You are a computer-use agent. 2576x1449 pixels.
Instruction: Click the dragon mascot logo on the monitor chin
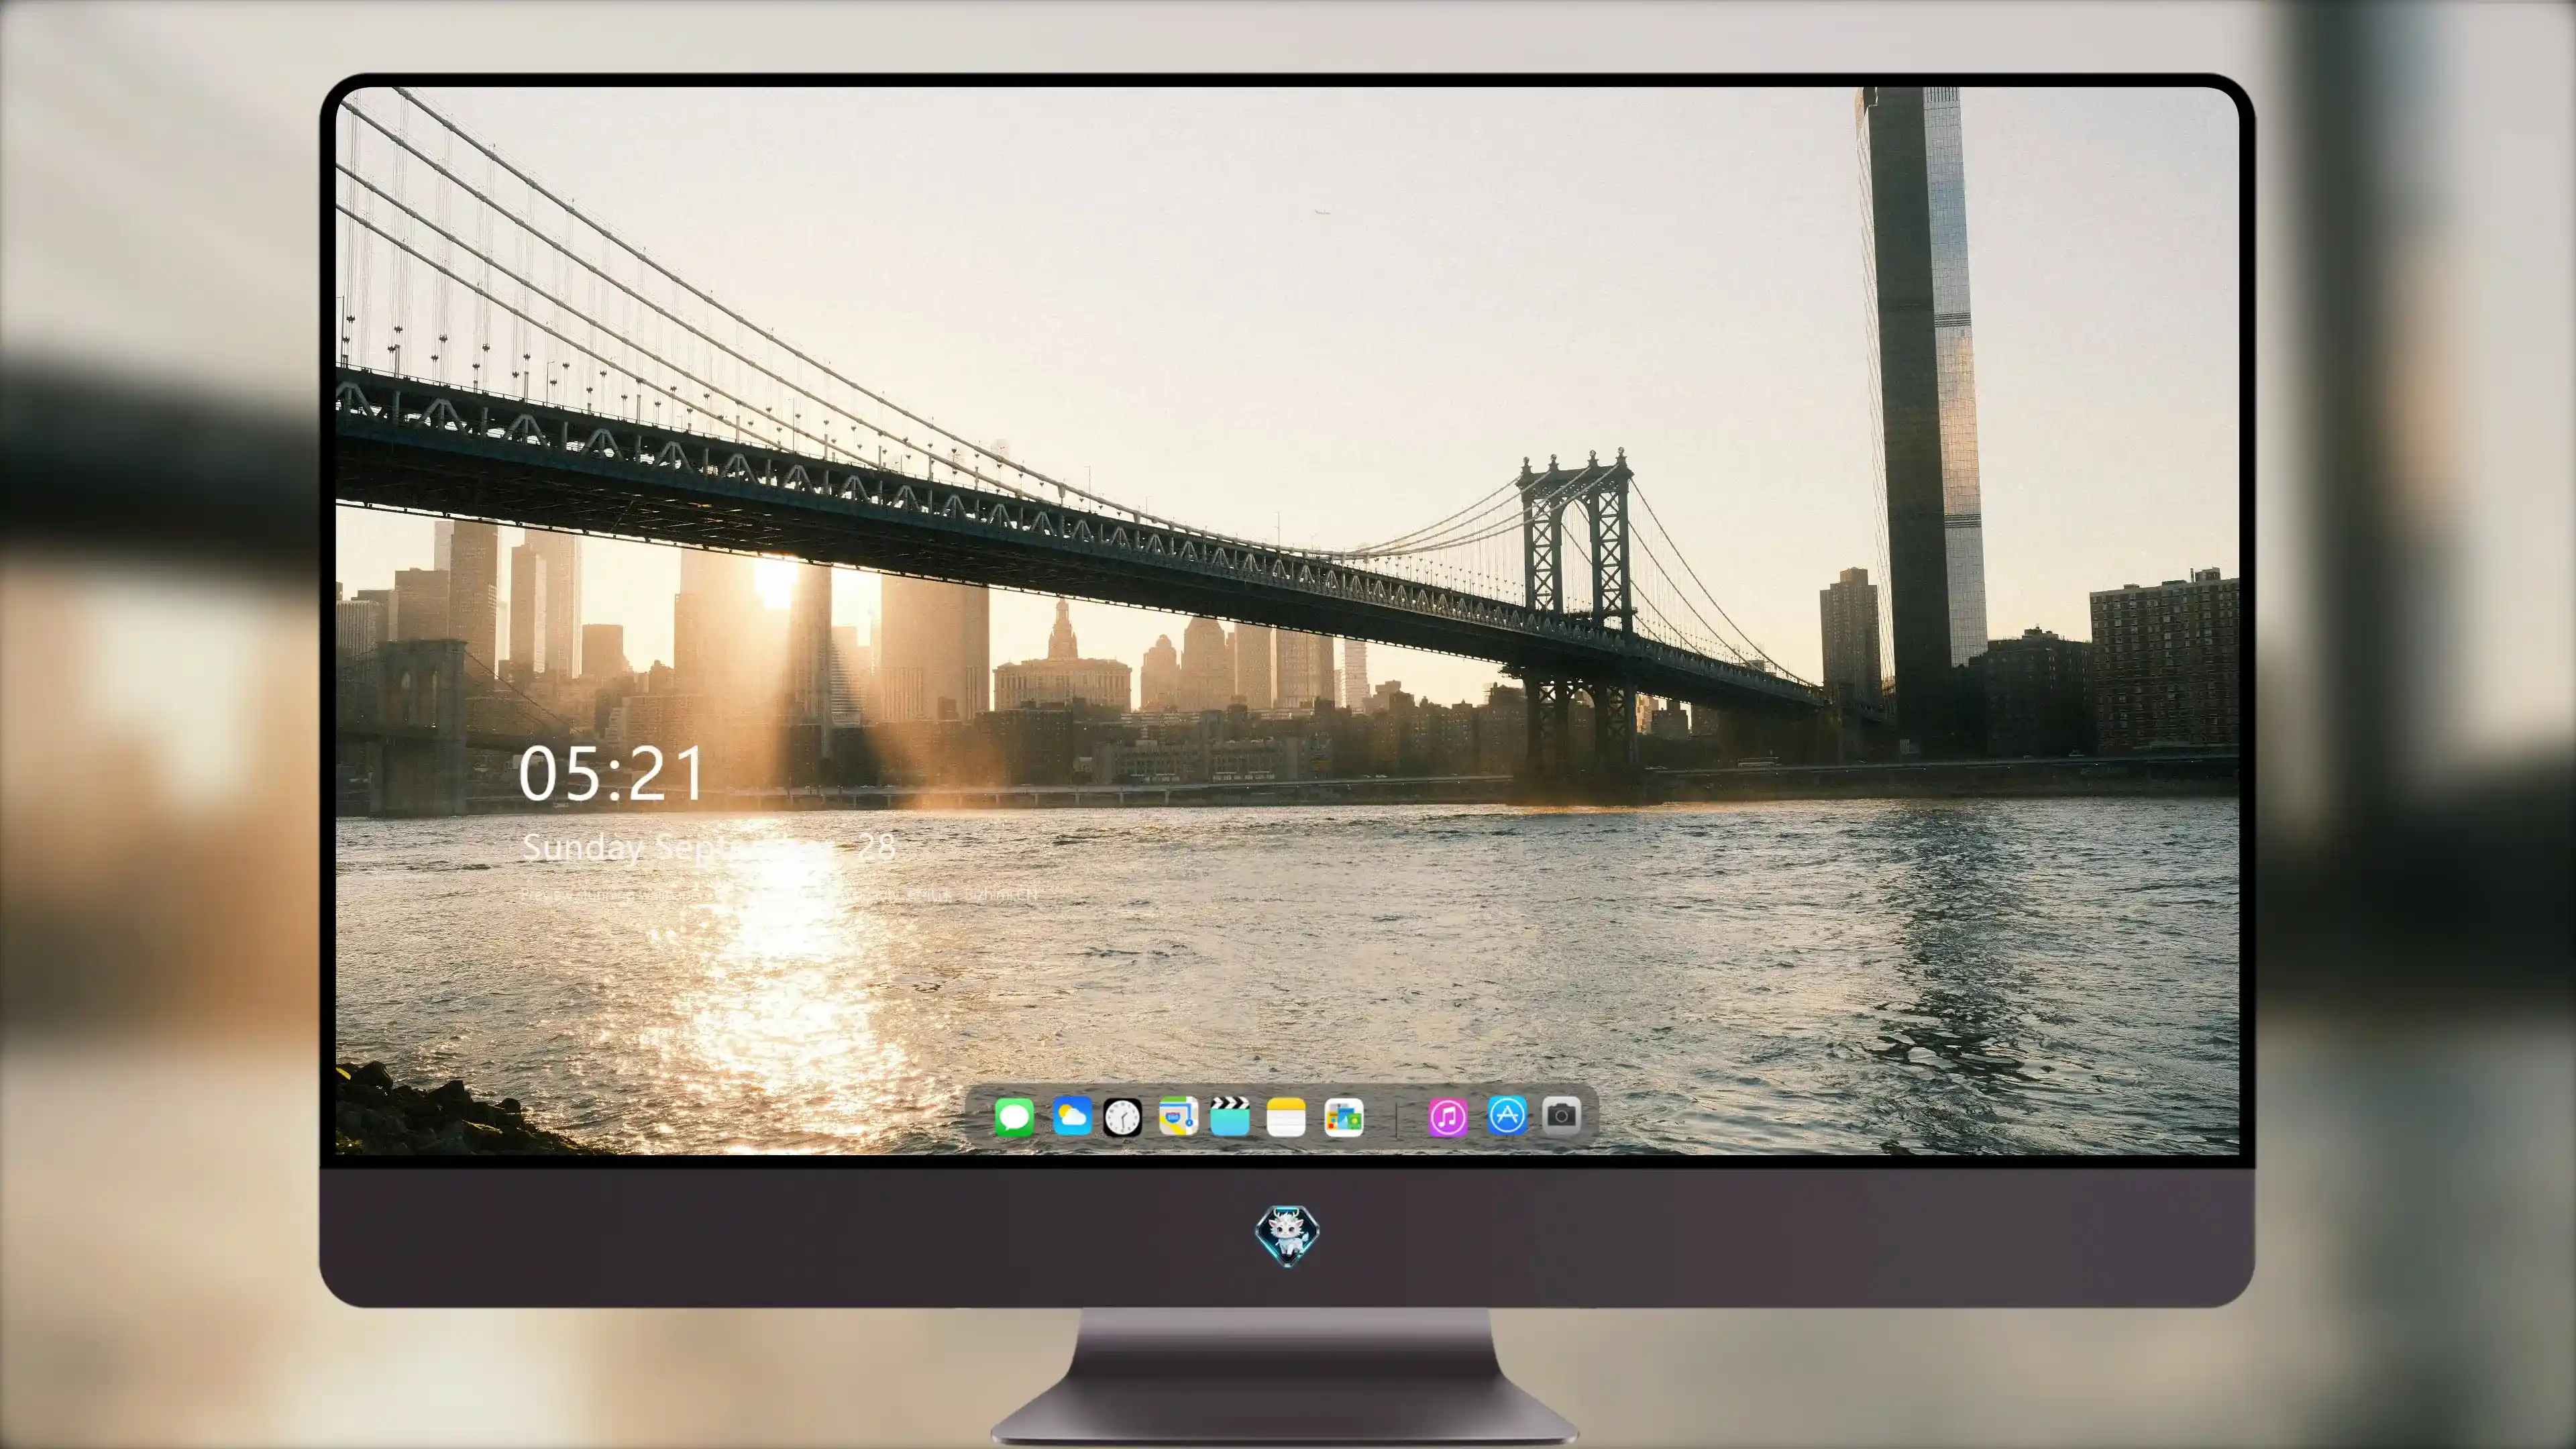[x=1287, y=1236]
